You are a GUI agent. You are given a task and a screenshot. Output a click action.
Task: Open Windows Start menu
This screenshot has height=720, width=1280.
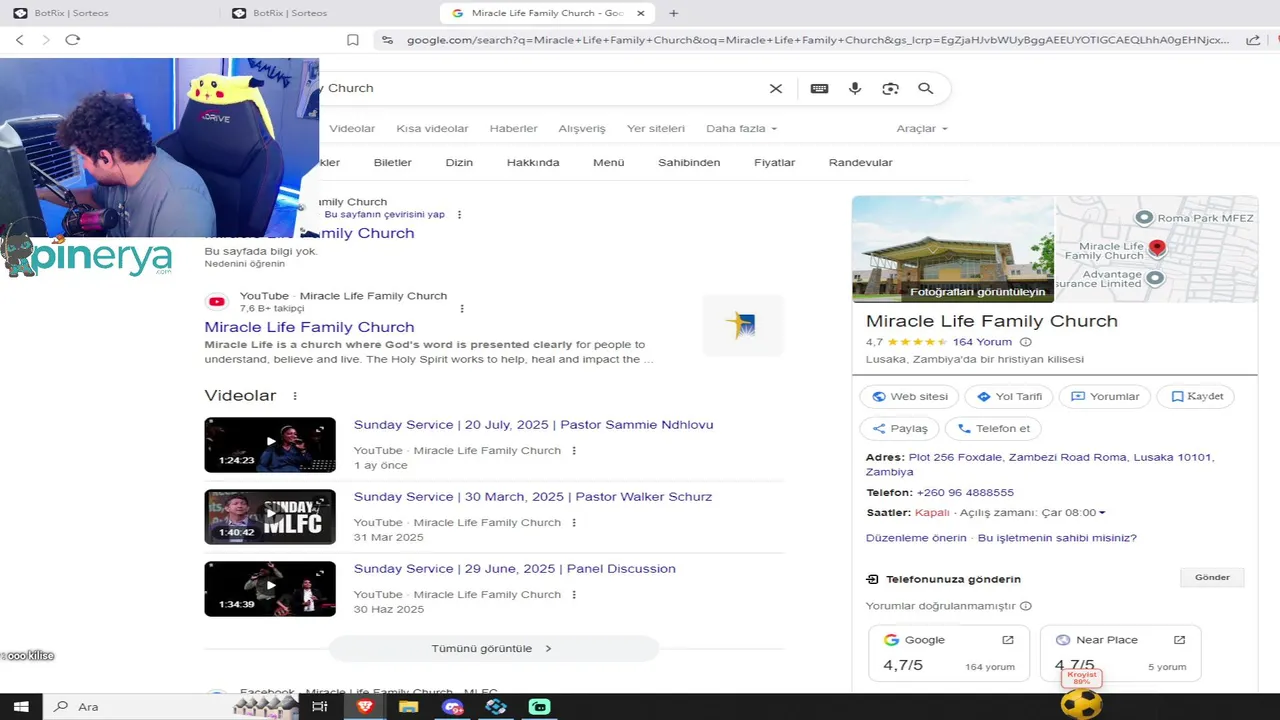[x=20, y=707]
